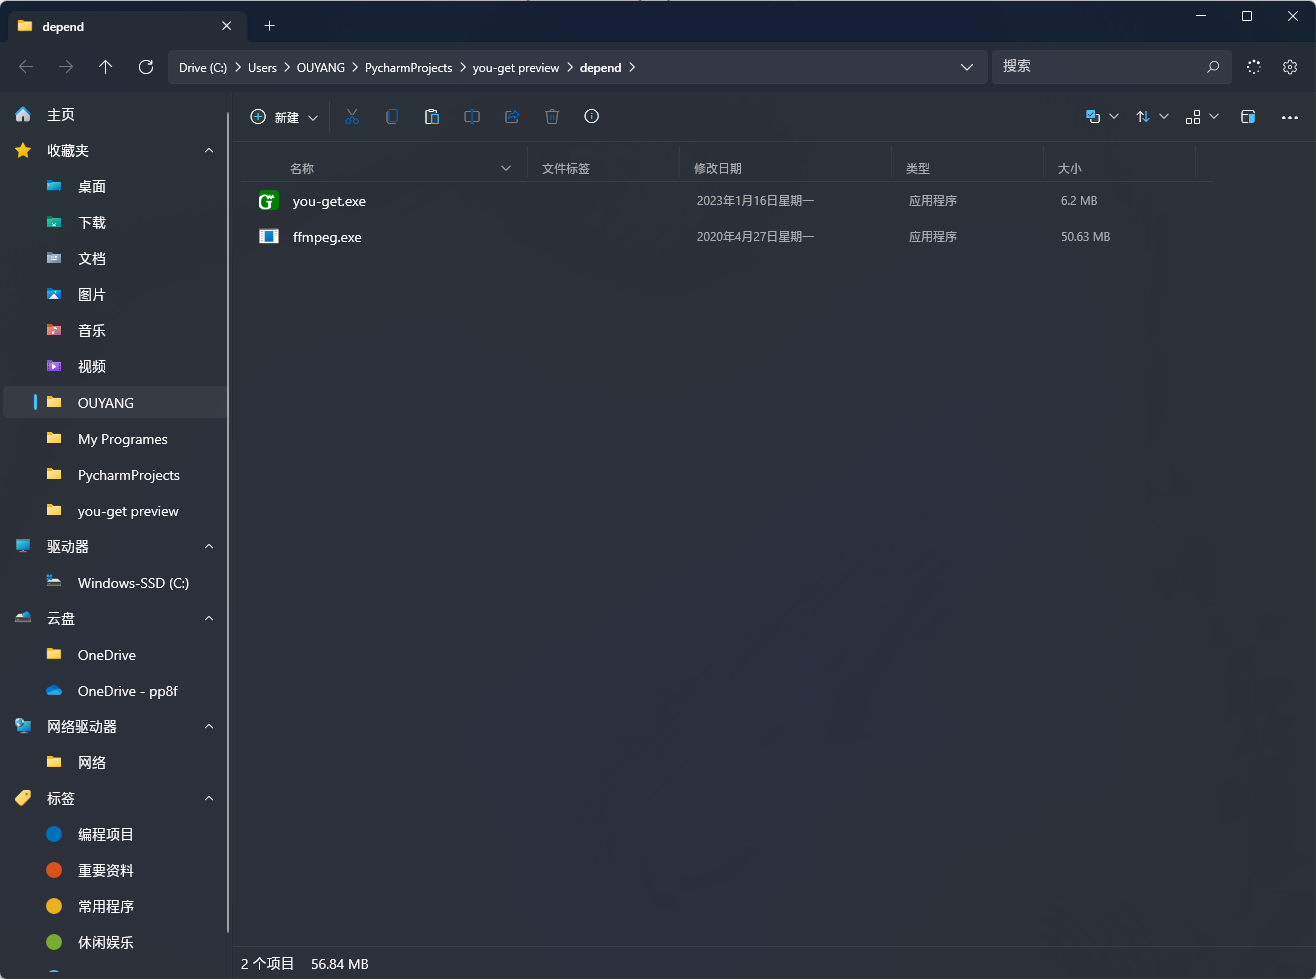Viewport: 1316px width, 979px height.
Task: Open Windows-SSD (C:) drive
Action: 116,583
